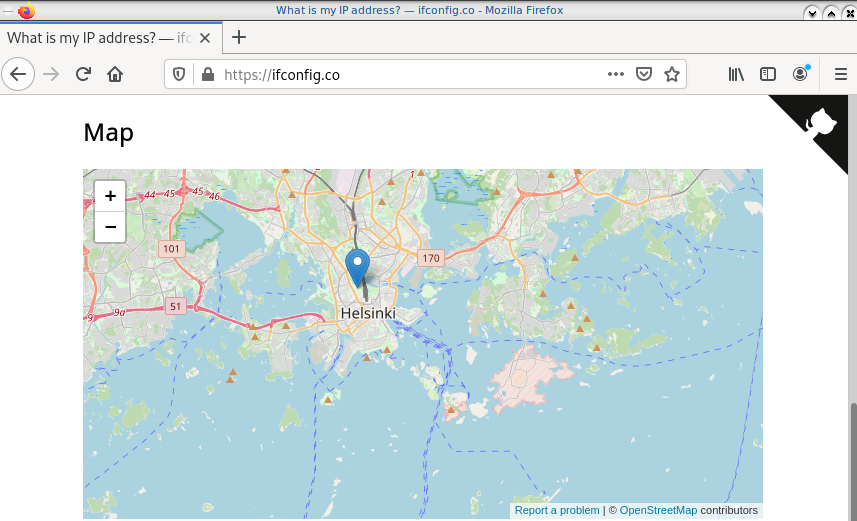This screenshot has width=857, height=521.
Task: Bookmark this page with the star
Action: click(x=672, y=74)
